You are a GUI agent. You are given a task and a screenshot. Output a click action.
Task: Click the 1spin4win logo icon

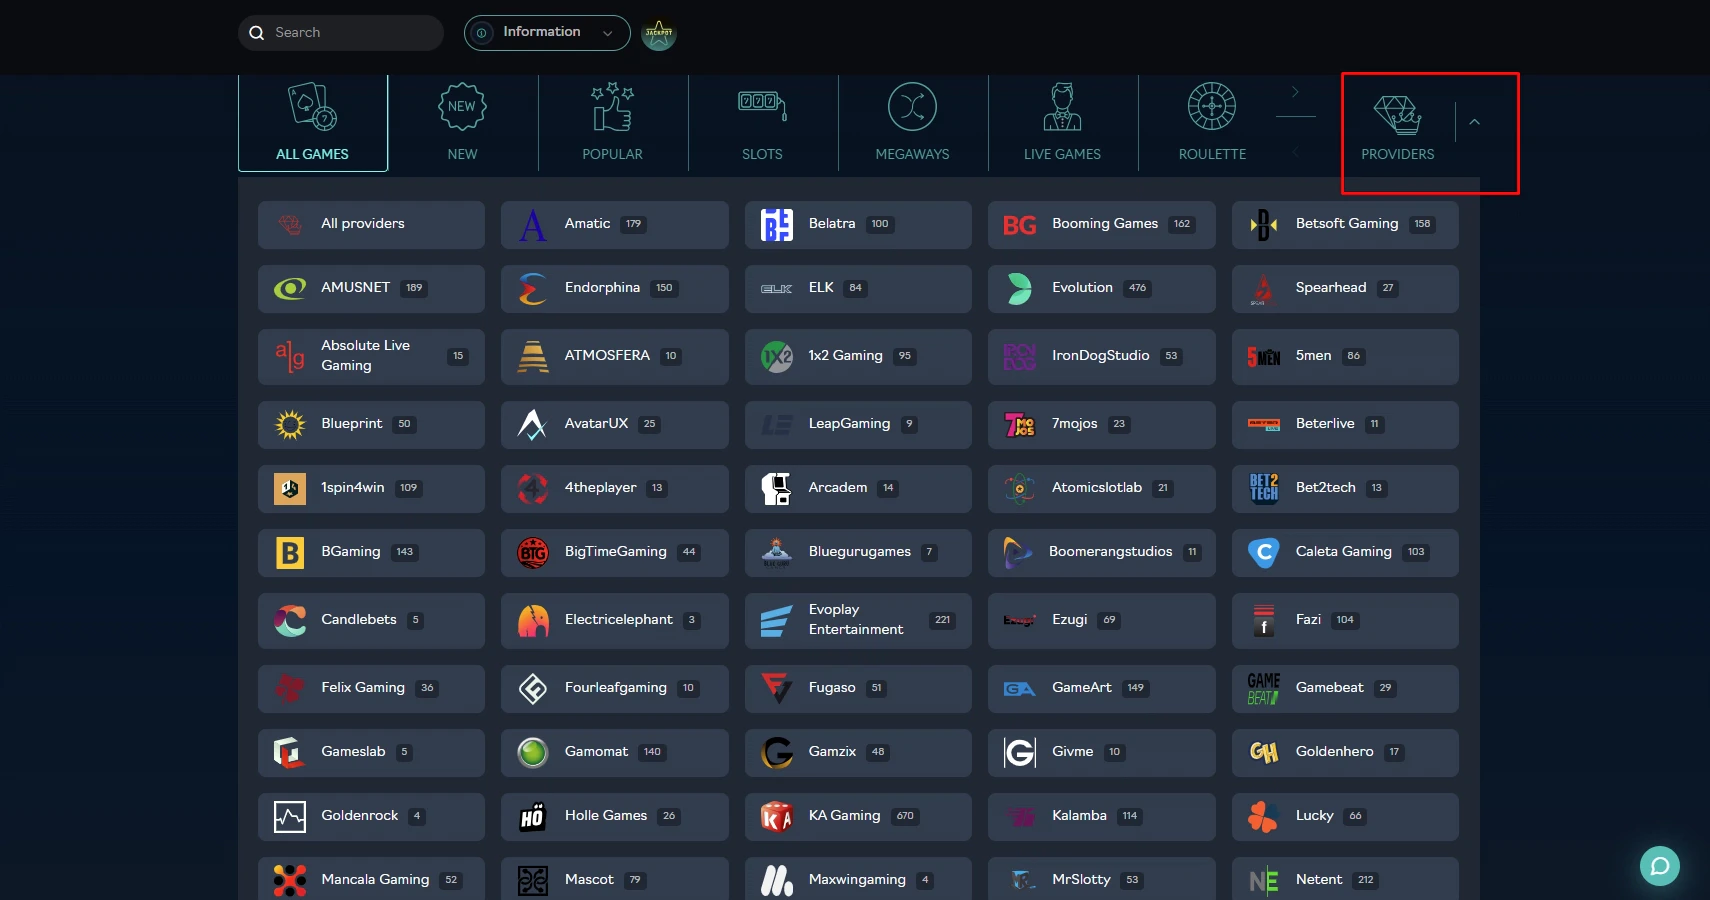[290, 488]
